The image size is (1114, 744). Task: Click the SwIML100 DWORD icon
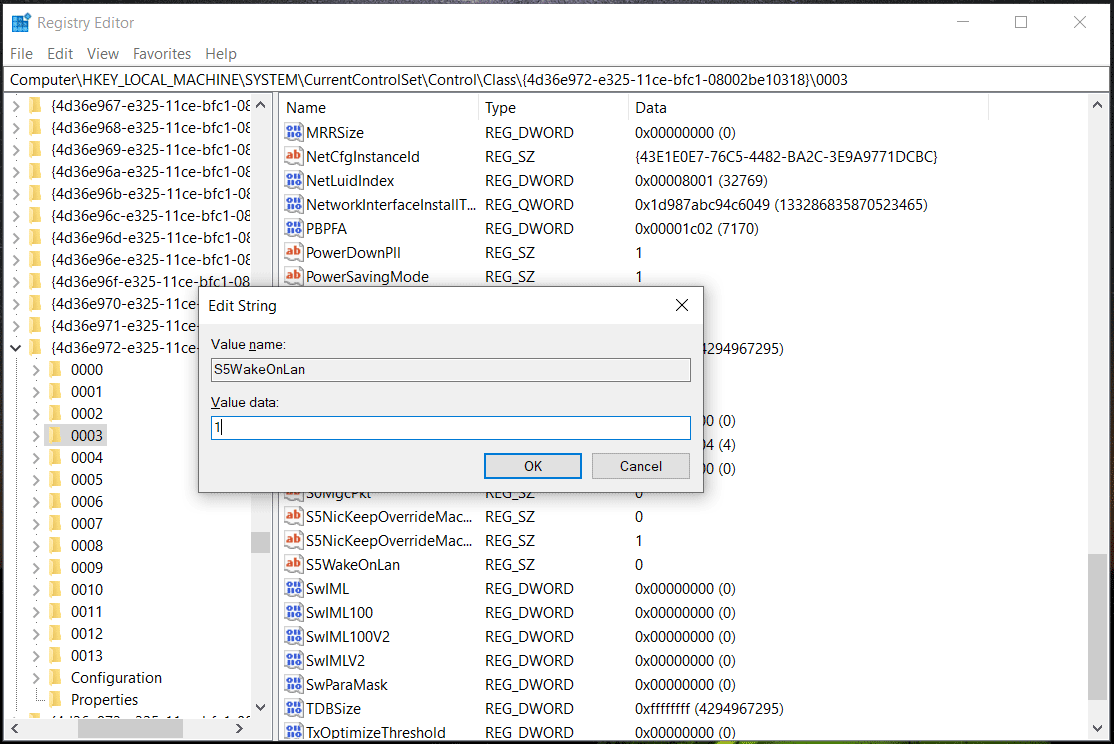[293, 612]
